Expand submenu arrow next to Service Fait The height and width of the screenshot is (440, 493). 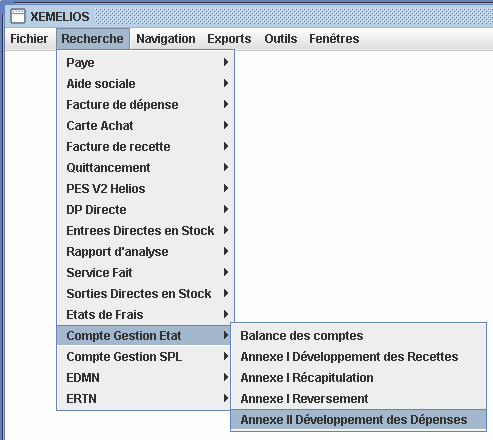(x=226, y=272)
